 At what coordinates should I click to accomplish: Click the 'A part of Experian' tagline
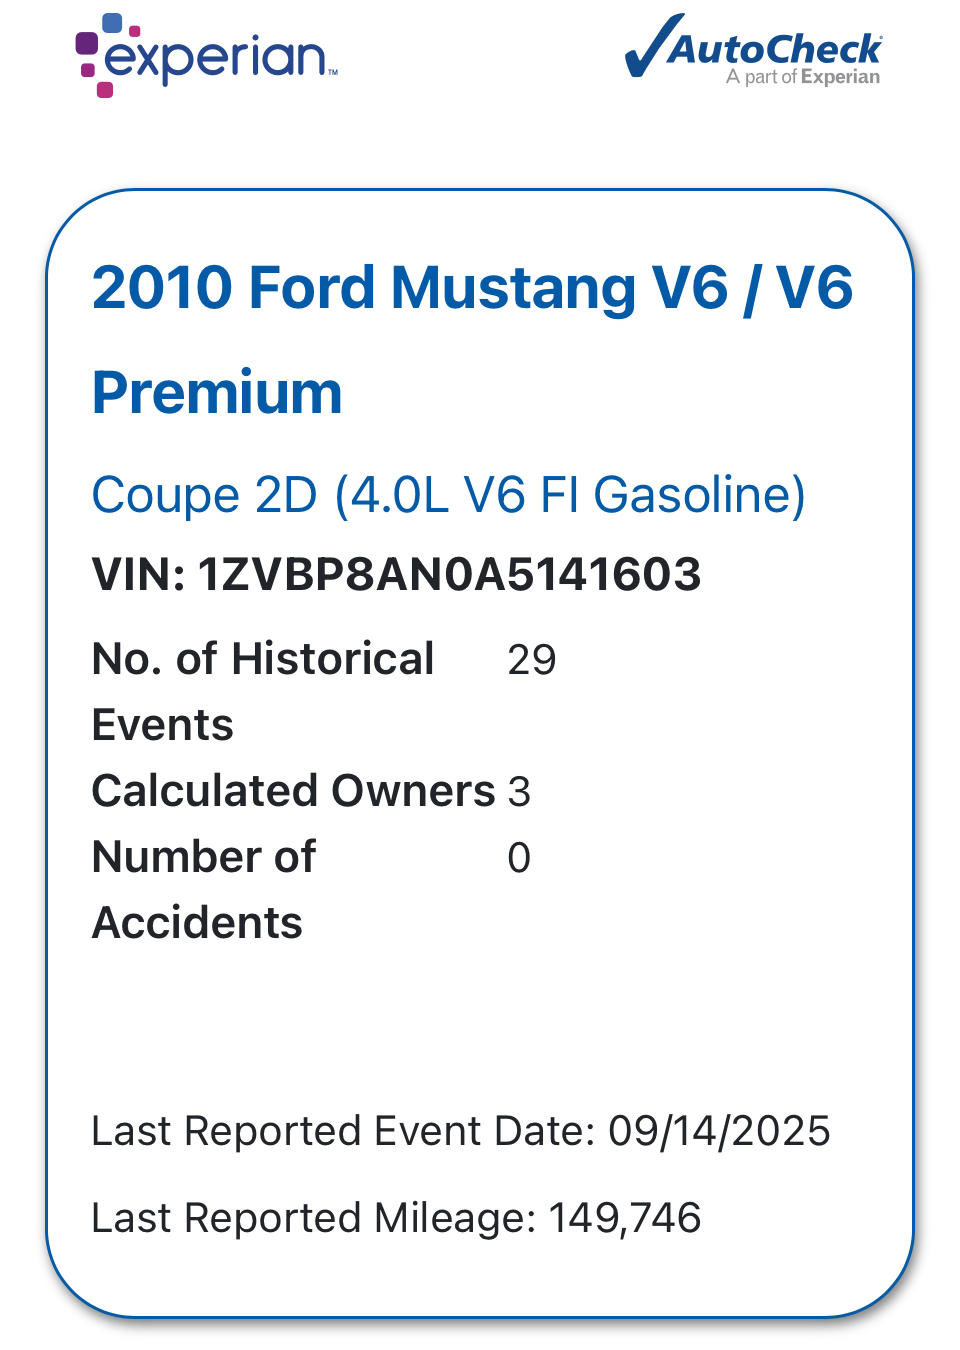pos(803,77)
